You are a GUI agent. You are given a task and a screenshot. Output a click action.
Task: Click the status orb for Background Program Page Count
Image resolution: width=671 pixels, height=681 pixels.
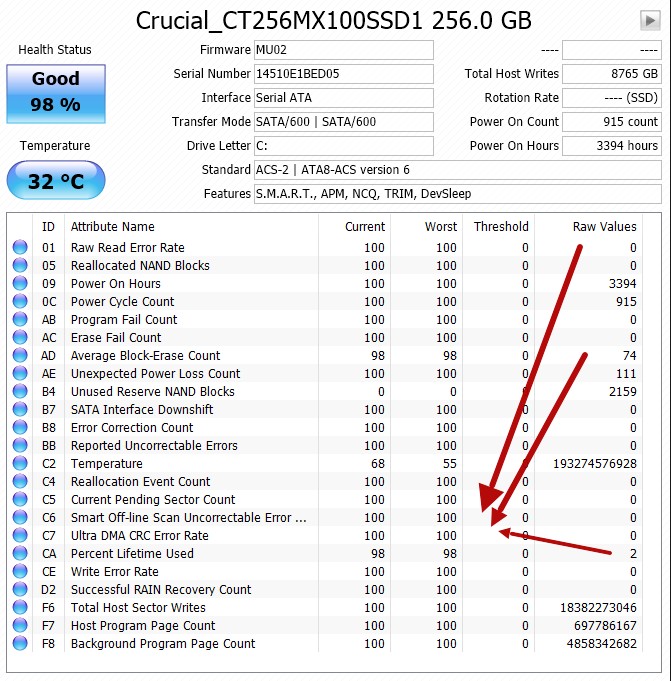(20, 643)
